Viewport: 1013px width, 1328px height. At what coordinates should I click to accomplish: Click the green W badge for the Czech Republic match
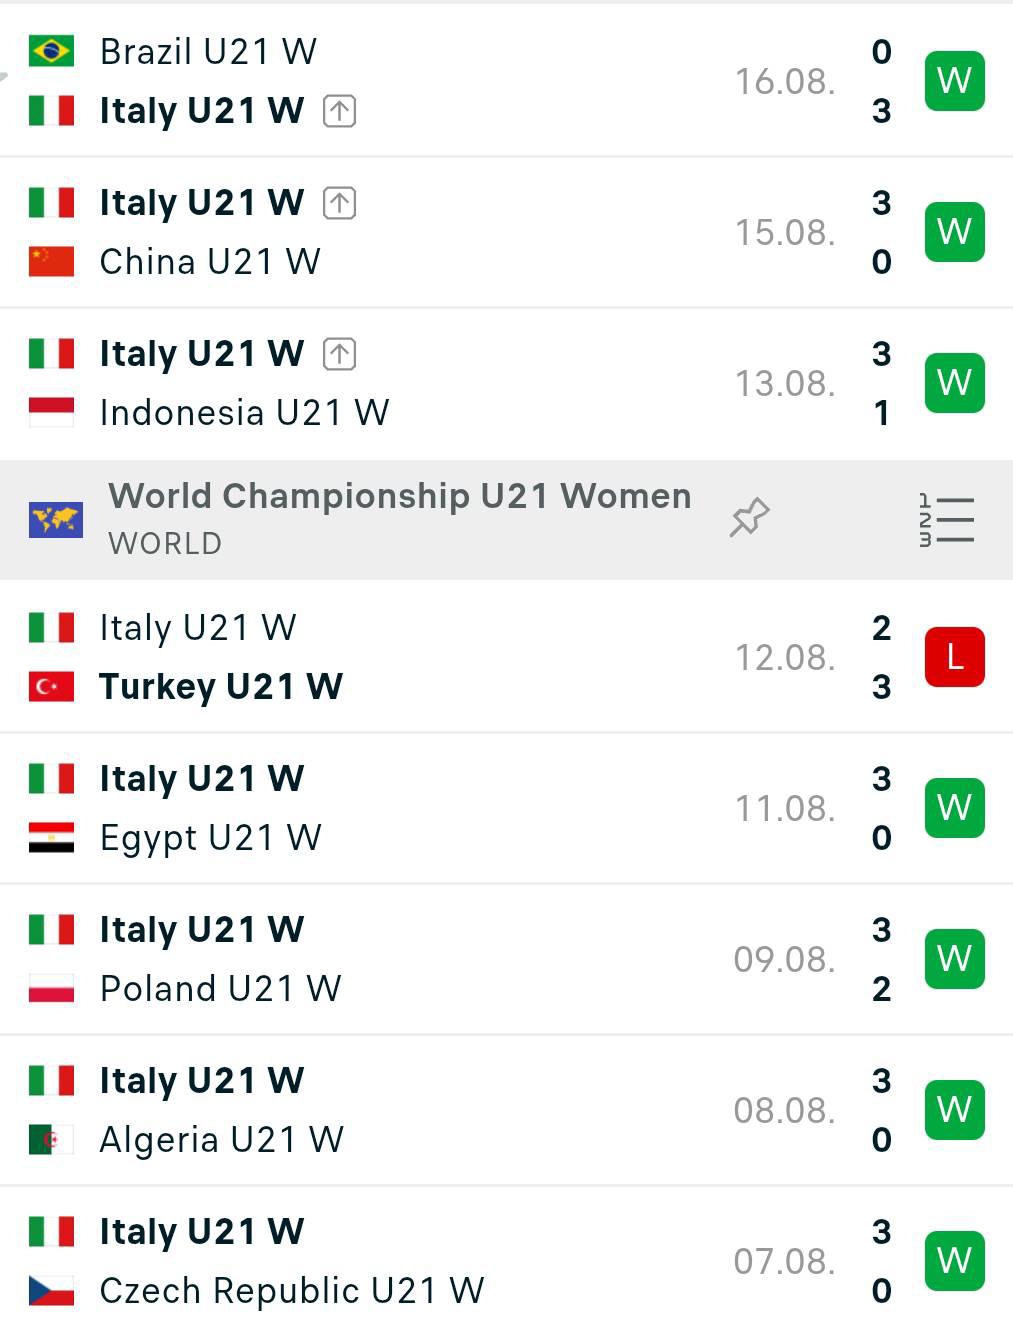click(x=955, y=1261)
